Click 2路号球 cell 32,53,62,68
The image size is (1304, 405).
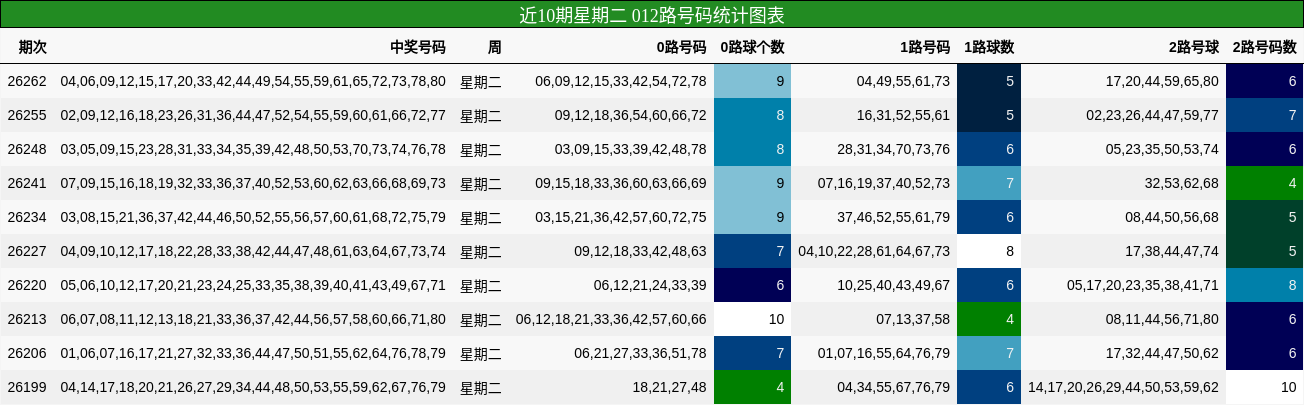(1182, 183)
